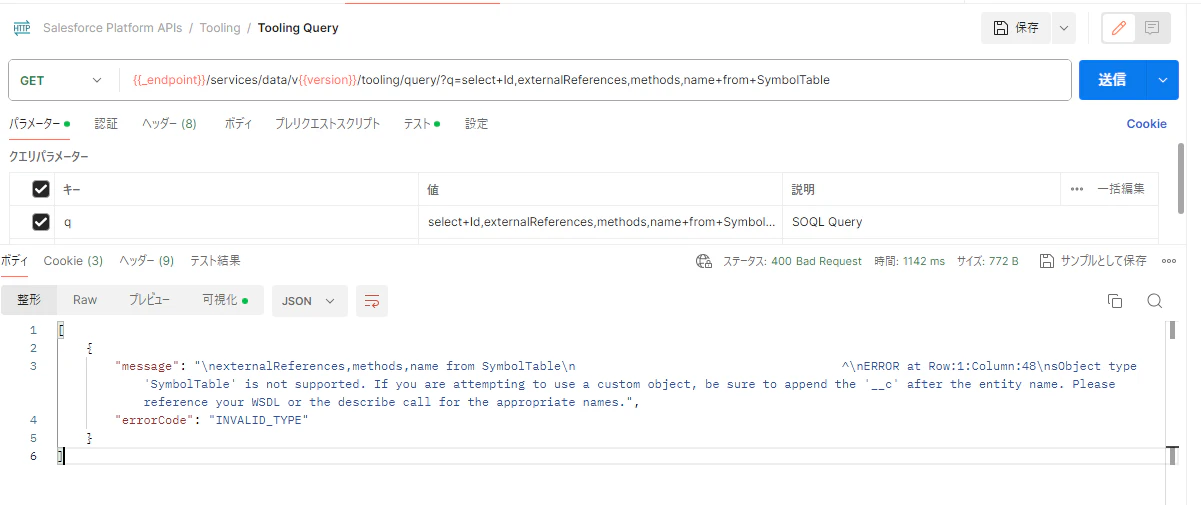Expand the 送信 button dropdown arrow
The width and height of the screenshot is (1201, 505).
1162,80
